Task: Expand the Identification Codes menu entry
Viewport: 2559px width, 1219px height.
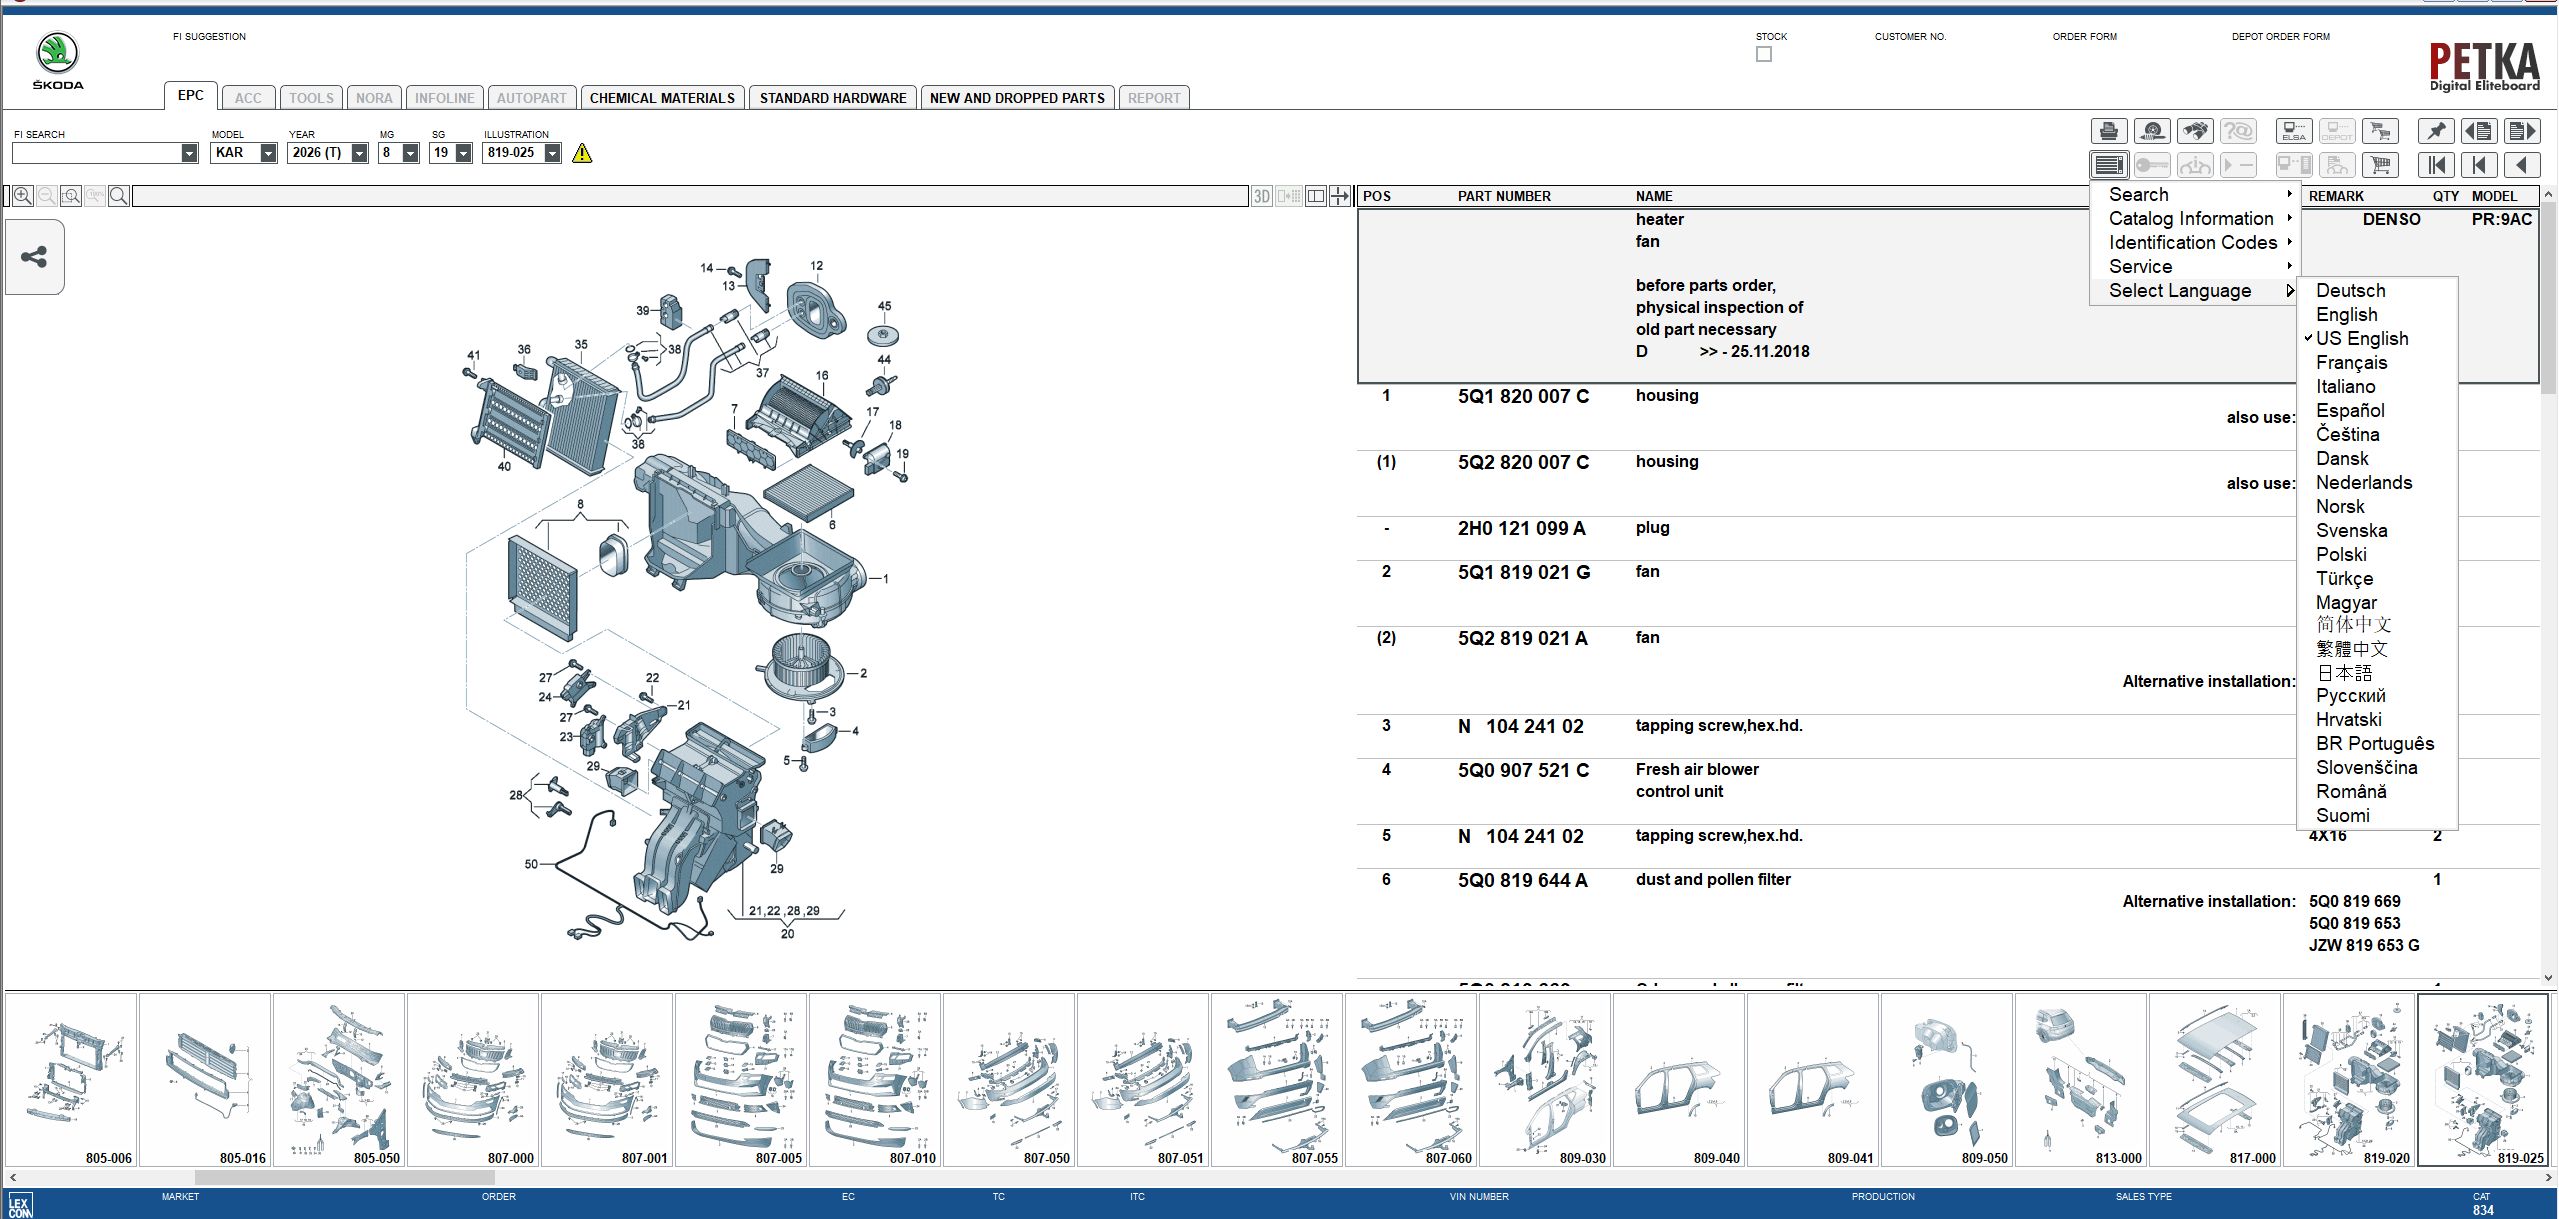Action: (x=2192, y=242)
